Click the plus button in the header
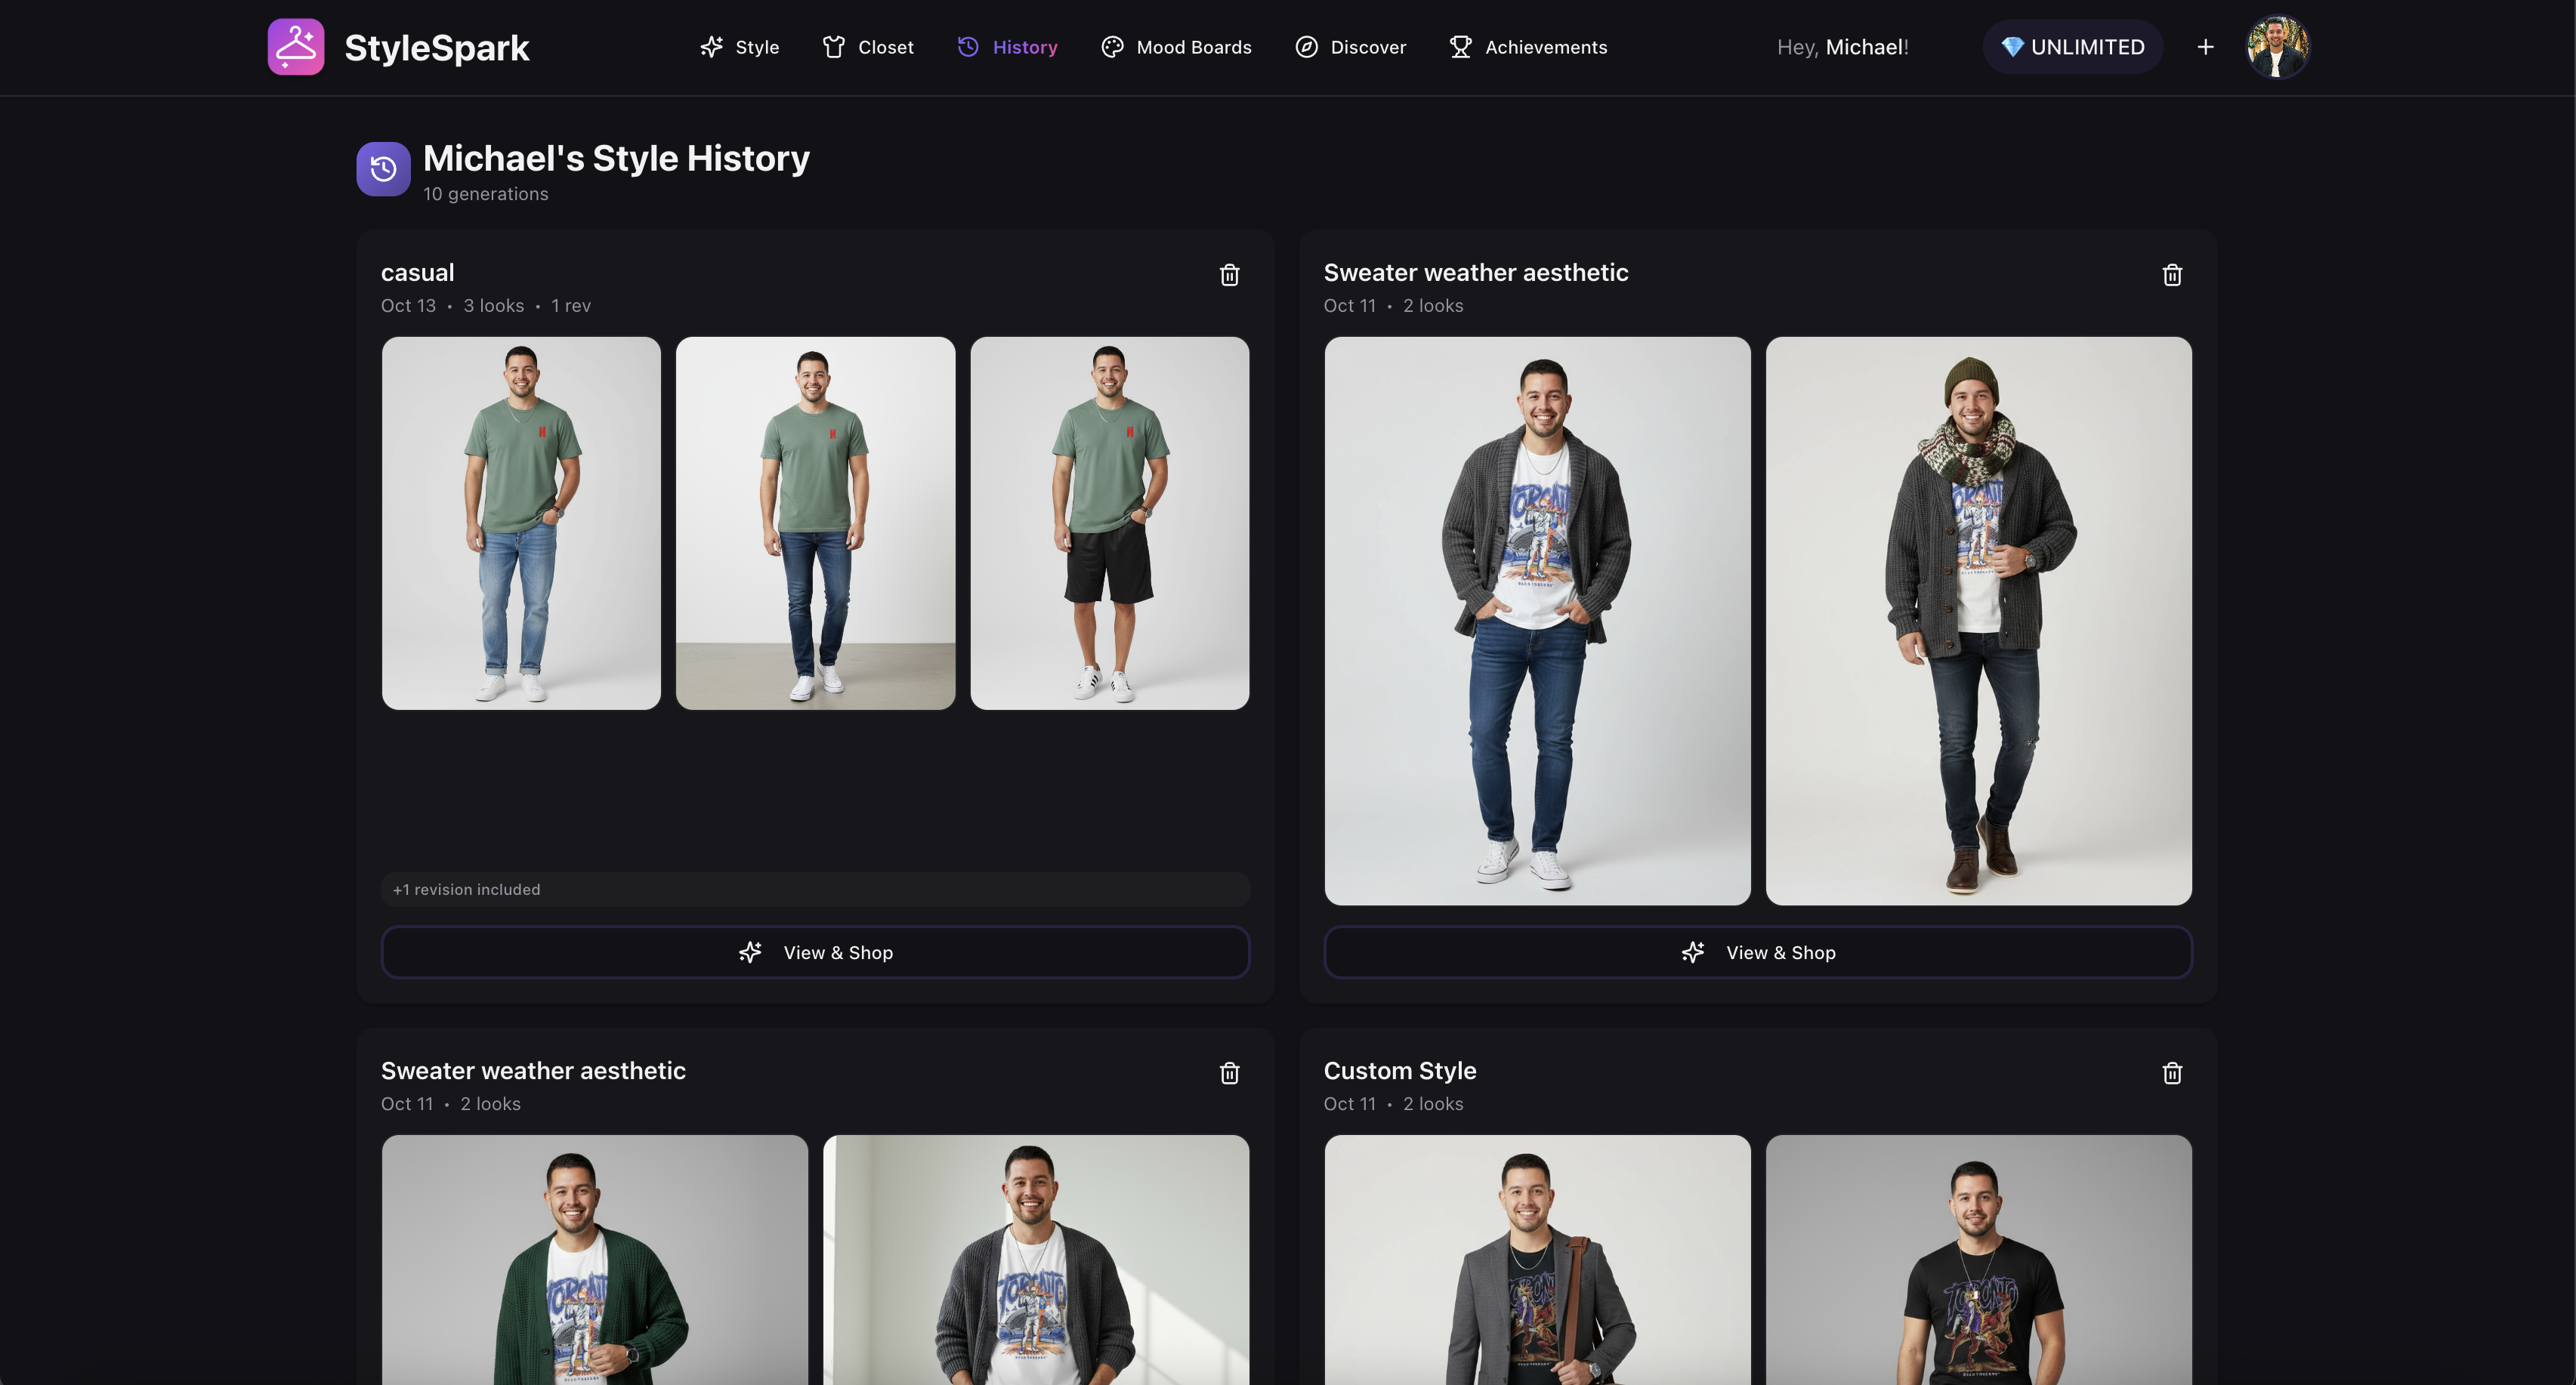The image size is (2576, 1385). tap(2205, 46)
